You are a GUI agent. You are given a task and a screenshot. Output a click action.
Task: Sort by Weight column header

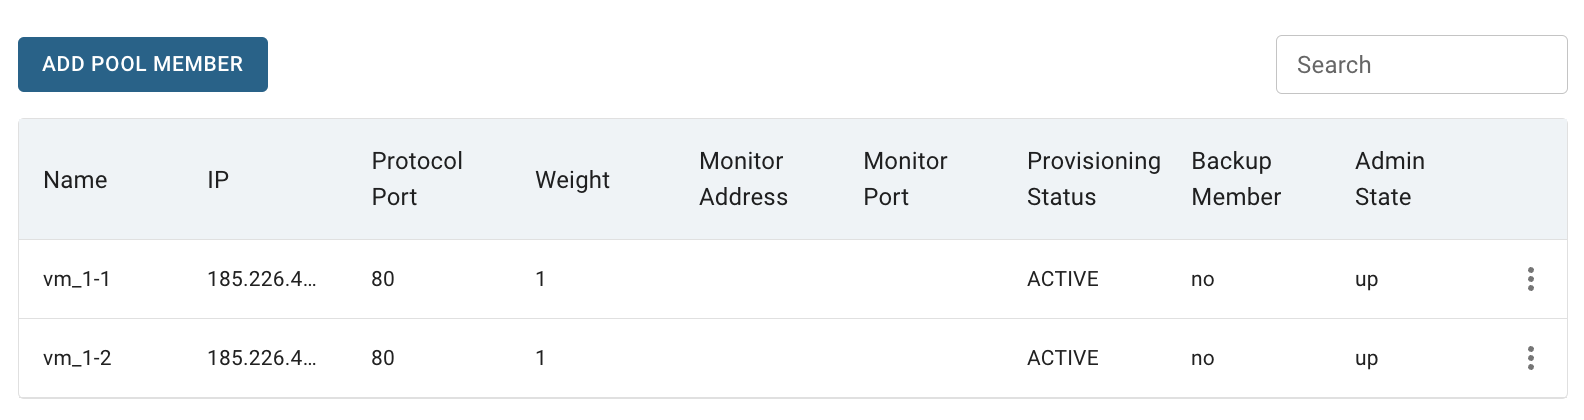pyautogui.click(x=572, y=180)
